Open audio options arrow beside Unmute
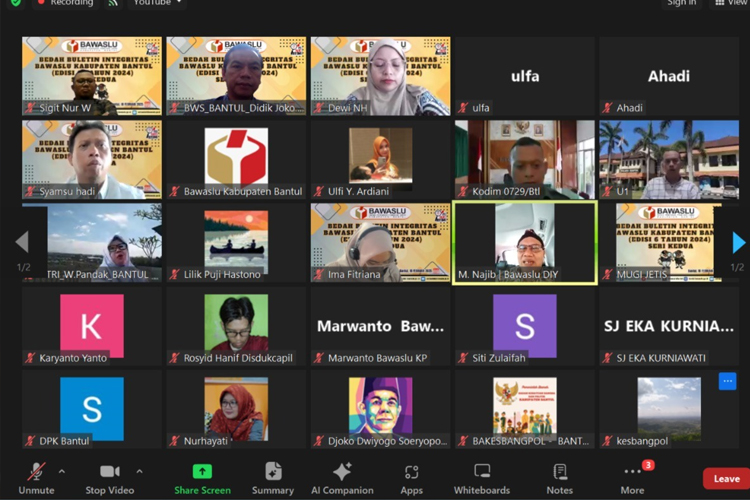 (62, 471)
